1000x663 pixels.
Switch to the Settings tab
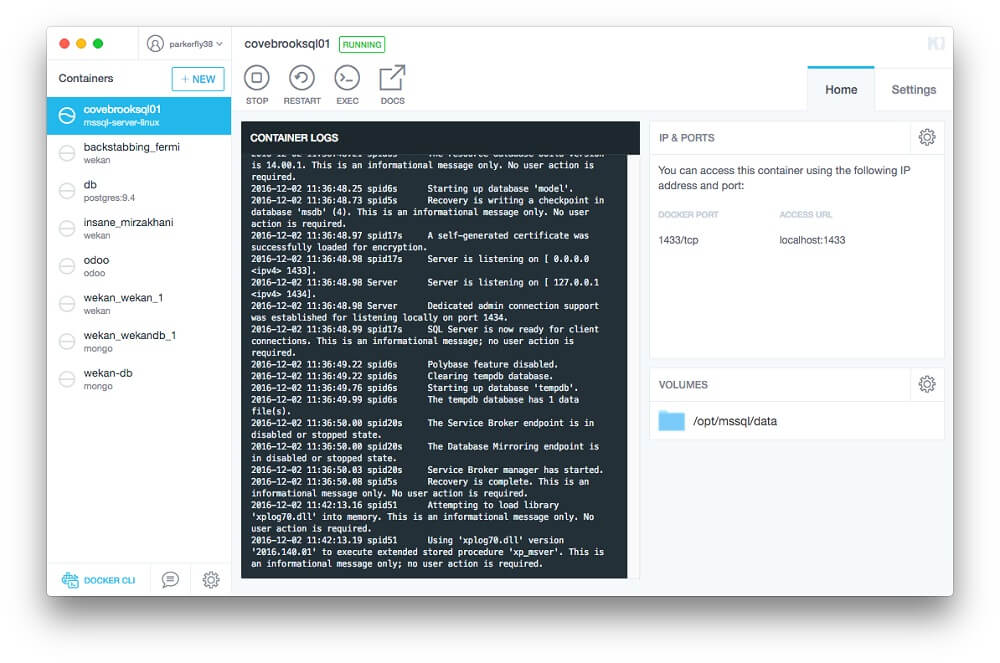tap(913, 89)
